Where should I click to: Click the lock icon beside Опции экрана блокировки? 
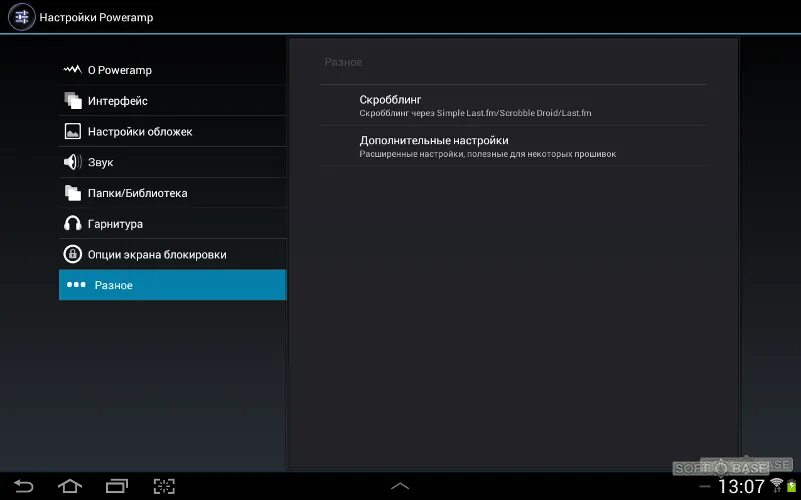click(x=73, y=254)
